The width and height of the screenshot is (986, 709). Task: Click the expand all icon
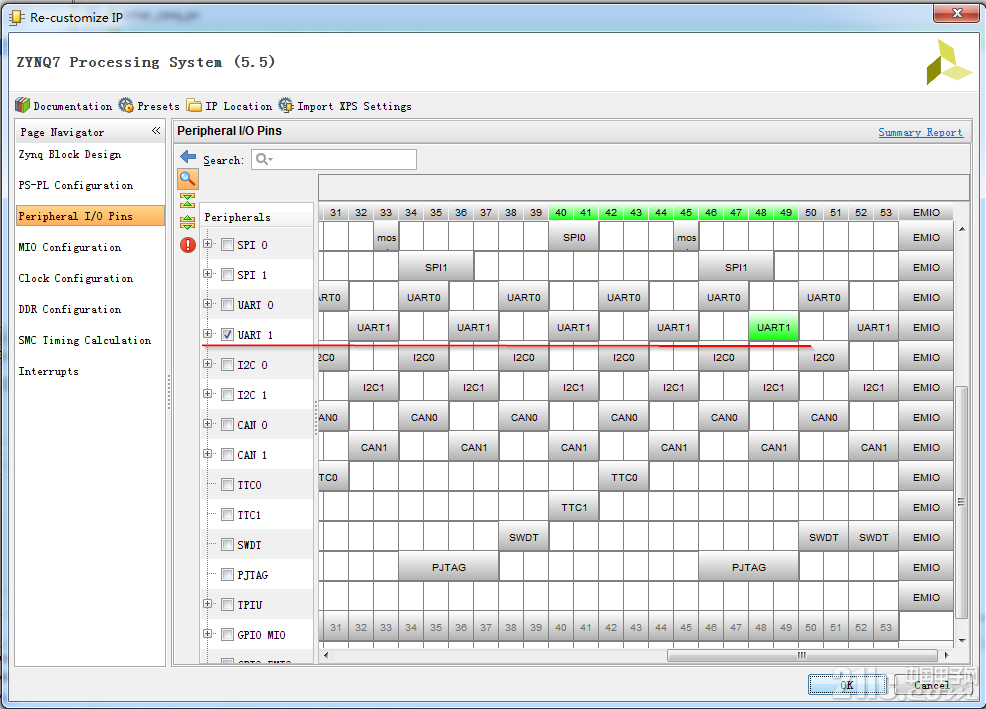(x=187, y=222)
